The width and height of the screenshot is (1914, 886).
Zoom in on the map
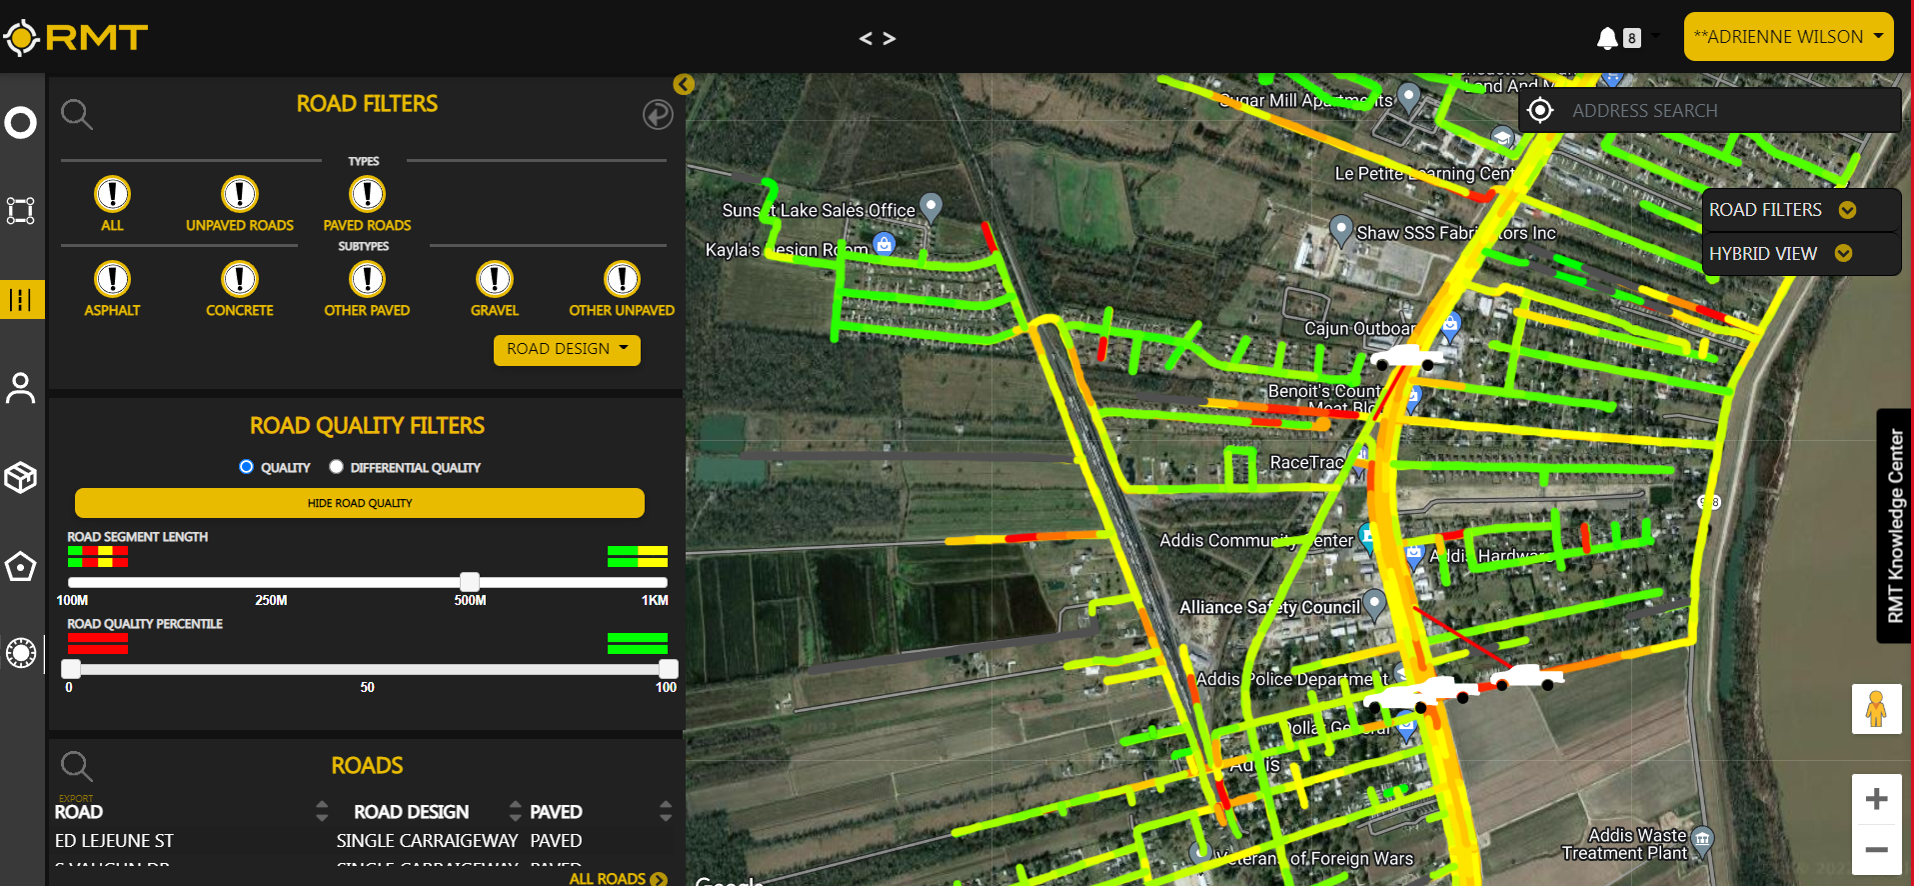pyautogui.click(x=1876, y=799)
